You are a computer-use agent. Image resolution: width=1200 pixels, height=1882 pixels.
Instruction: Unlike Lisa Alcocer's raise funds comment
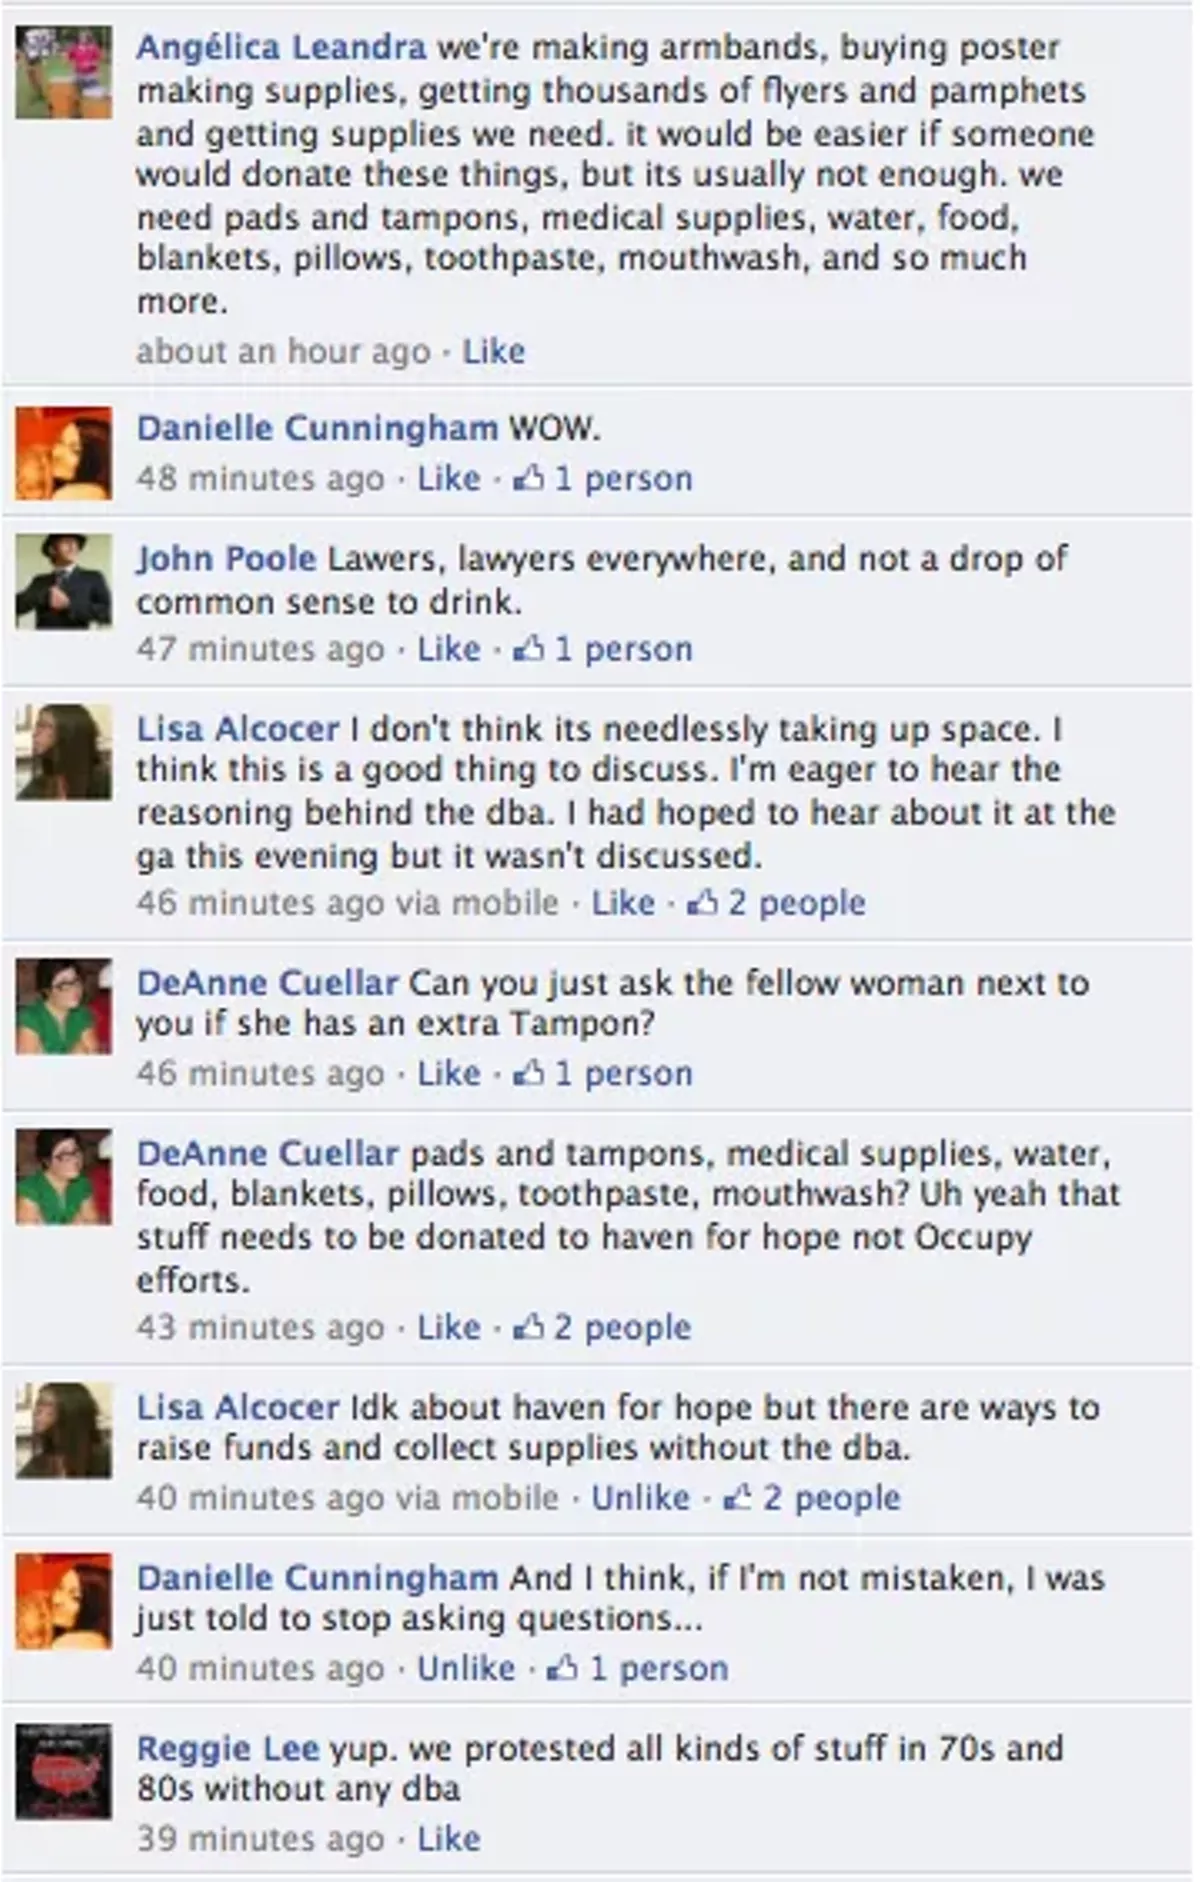click(x=640, y=1497)
